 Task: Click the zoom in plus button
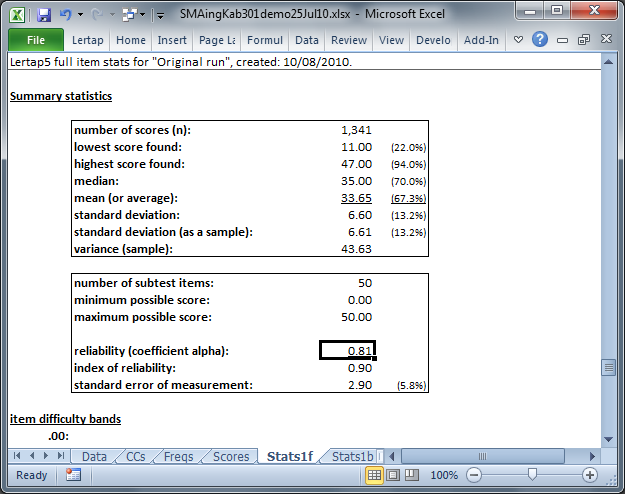click(x=590, y=475)
